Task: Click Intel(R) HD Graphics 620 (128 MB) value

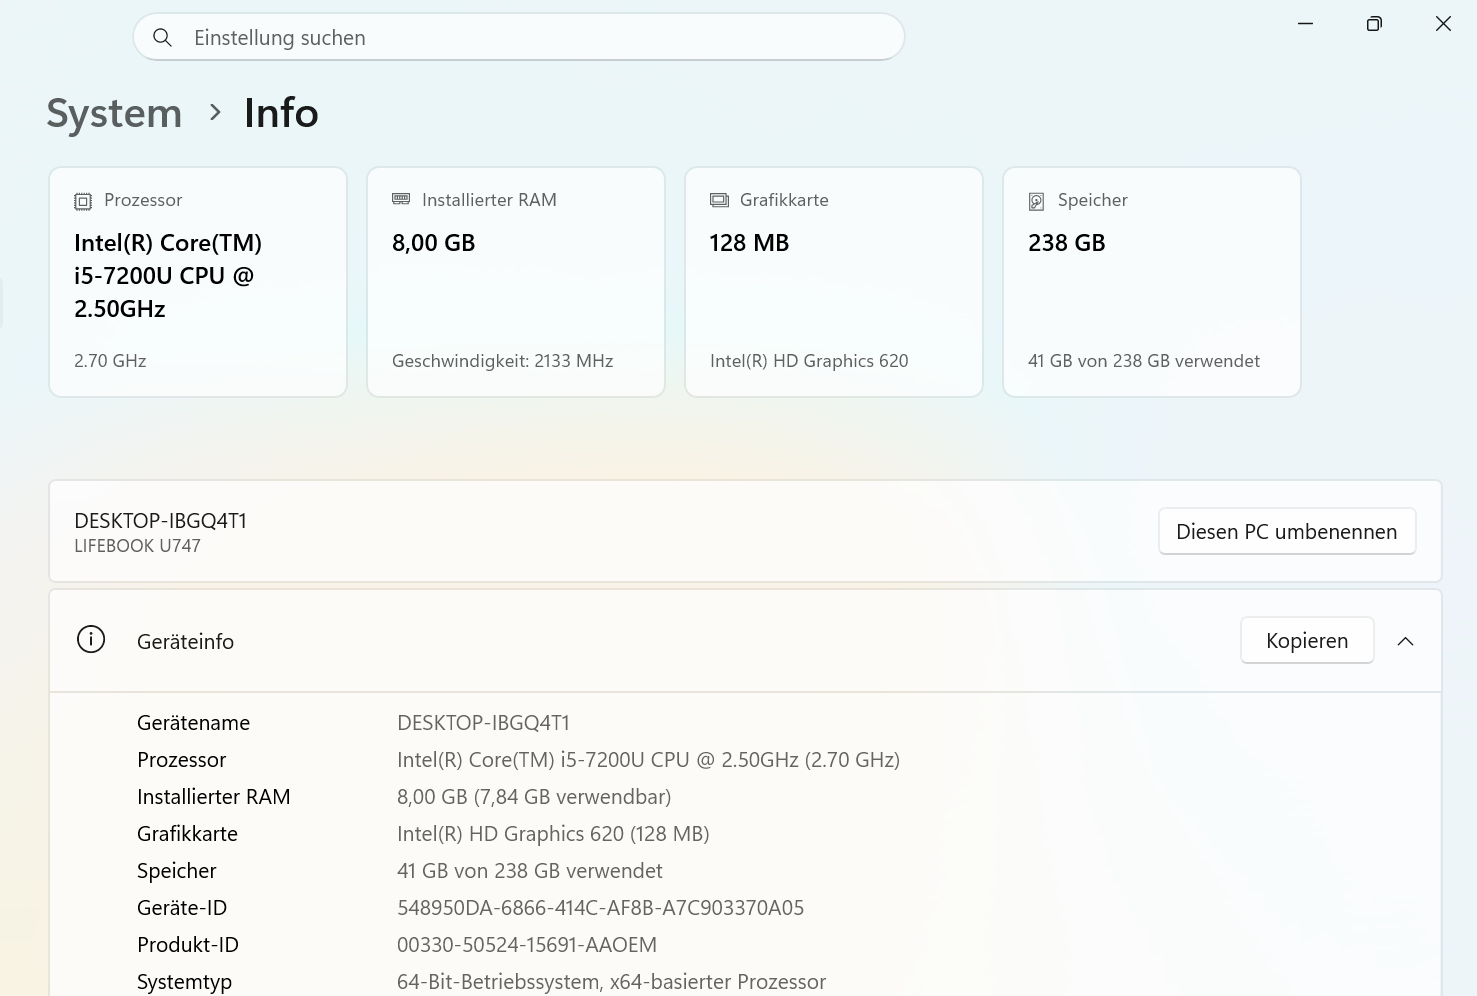Action: (x=553, y=834)
